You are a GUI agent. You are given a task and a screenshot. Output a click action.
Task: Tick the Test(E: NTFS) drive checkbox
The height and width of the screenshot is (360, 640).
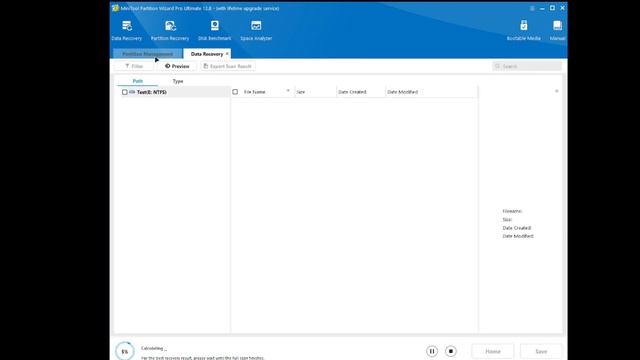[x=124, y=92]
